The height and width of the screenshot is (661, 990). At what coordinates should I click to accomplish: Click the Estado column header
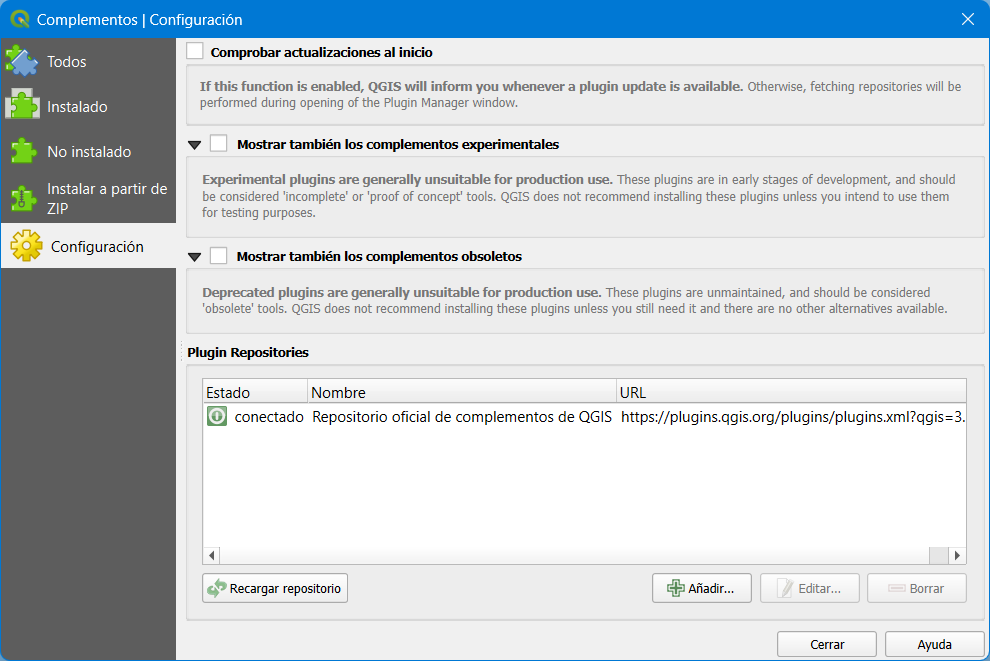tap(255, 392)
